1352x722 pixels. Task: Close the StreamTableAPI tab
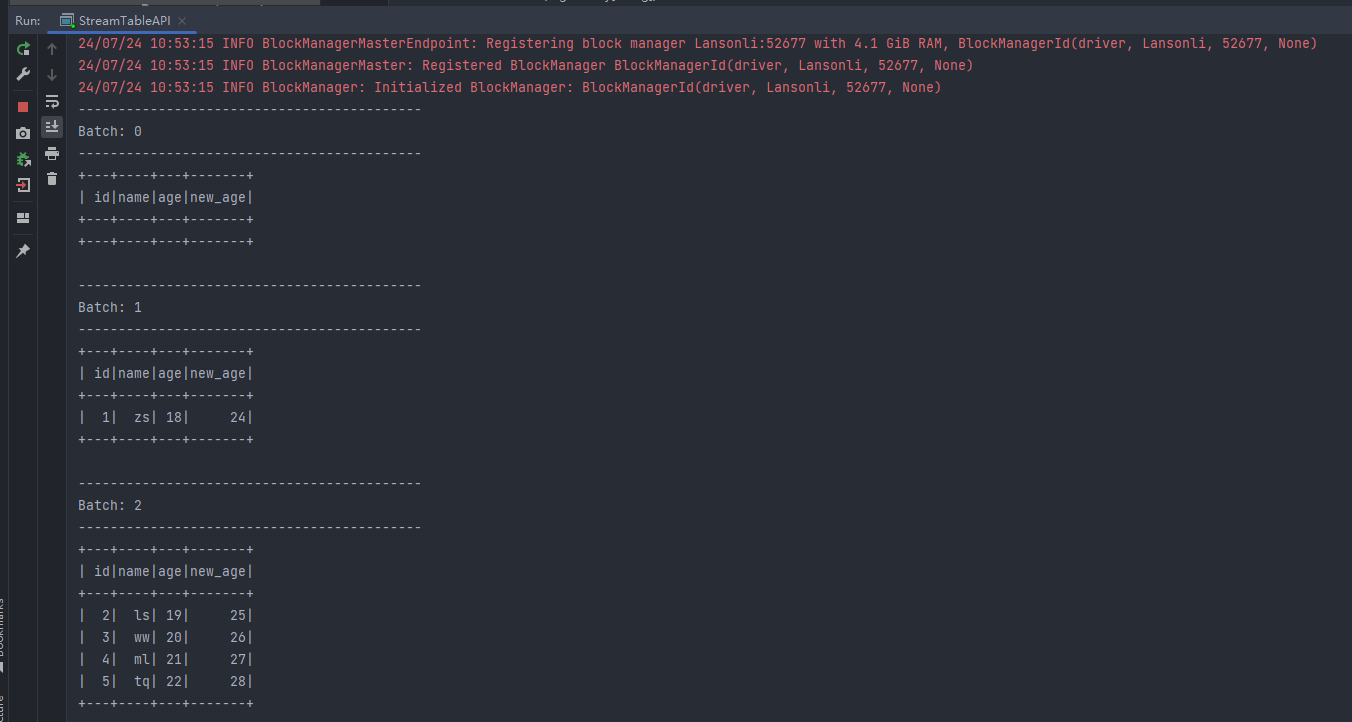[183, 21]
